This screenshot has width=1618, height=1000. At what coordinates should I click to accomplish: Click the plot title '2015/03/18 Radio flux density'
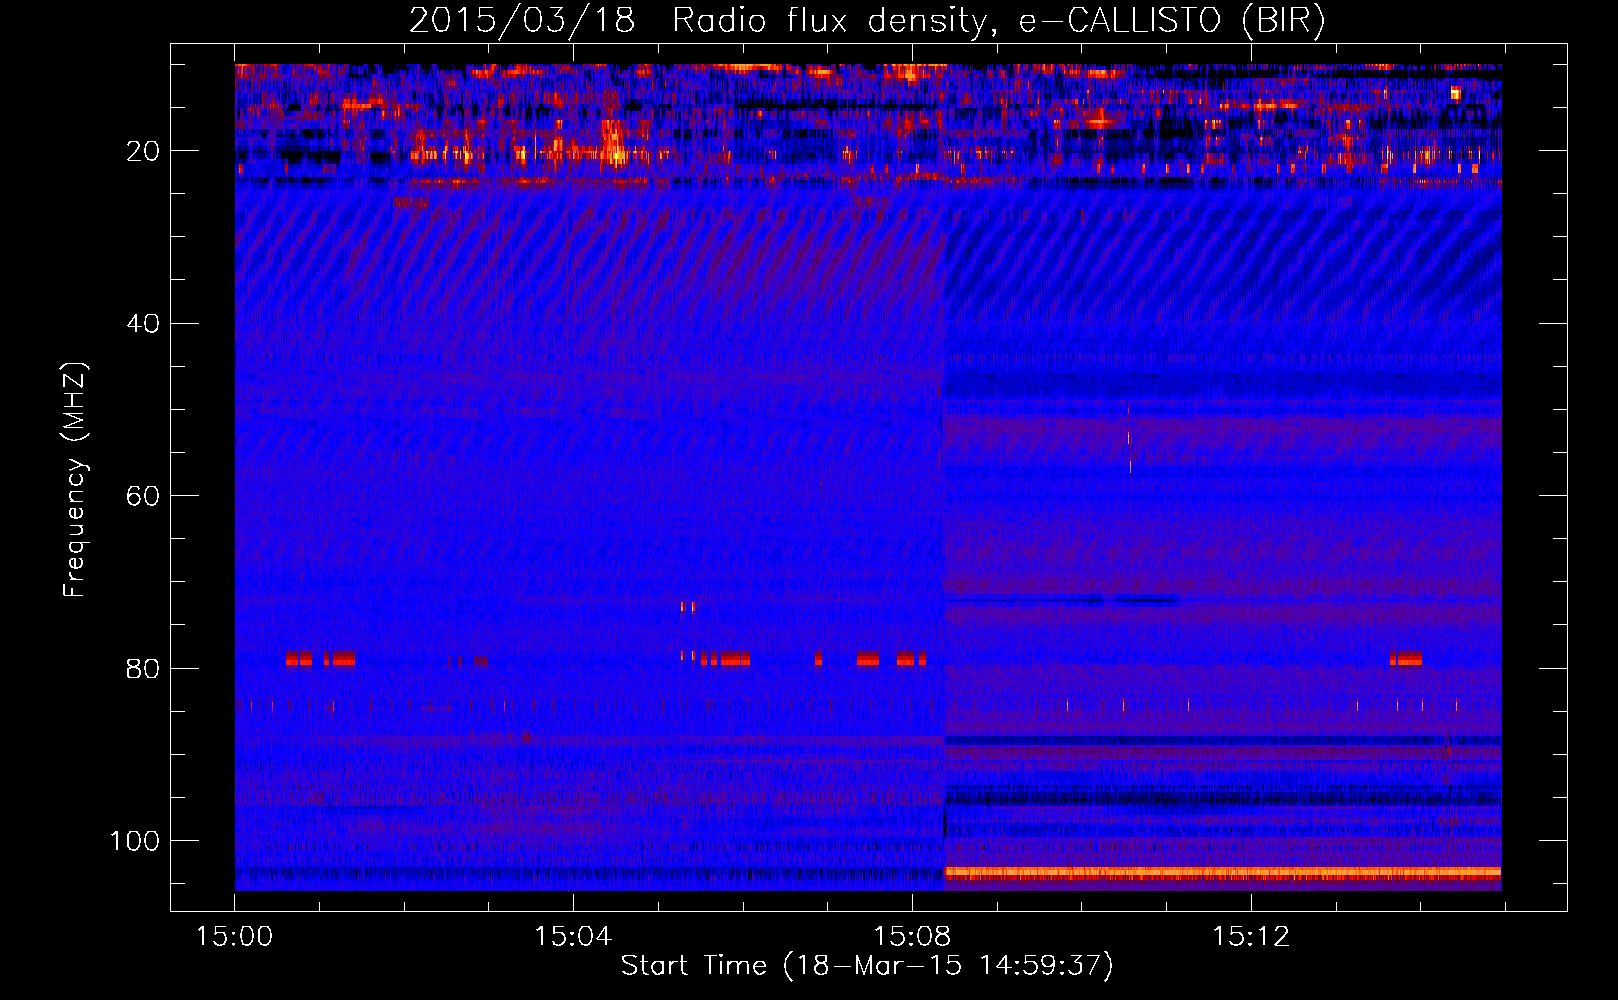click(x=698, y=20)
